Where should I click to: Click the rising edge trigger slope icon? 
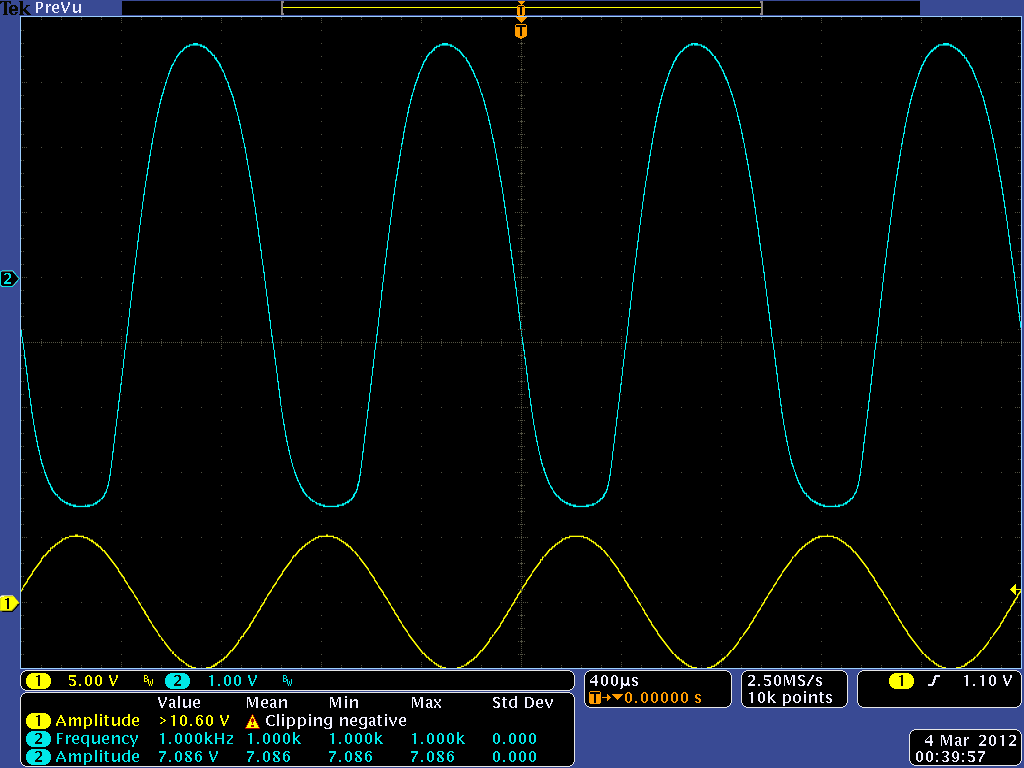(x=935, y=681)
